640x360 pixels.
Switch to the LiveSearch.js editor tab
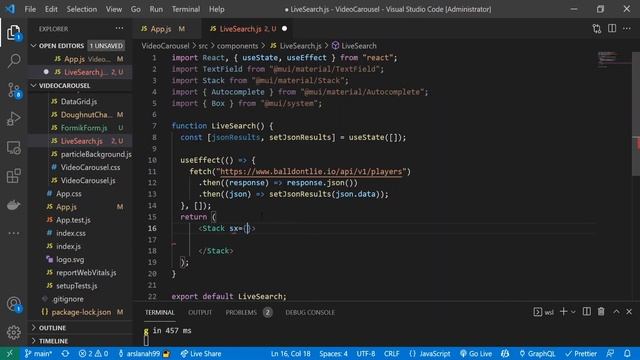point(248,29)
